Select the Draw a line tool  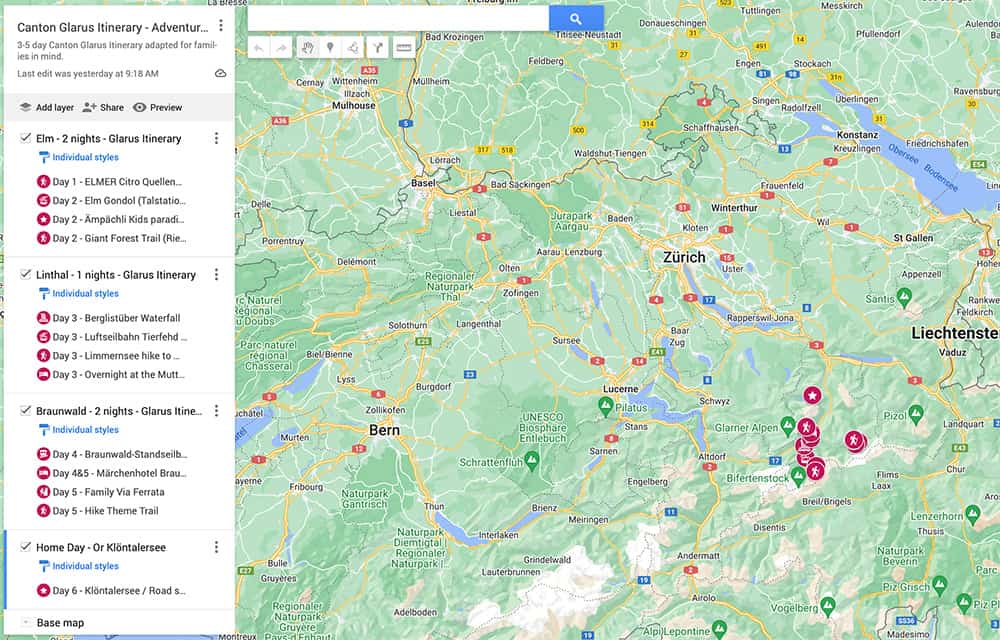pyautogui.click(x=354, y=47)
